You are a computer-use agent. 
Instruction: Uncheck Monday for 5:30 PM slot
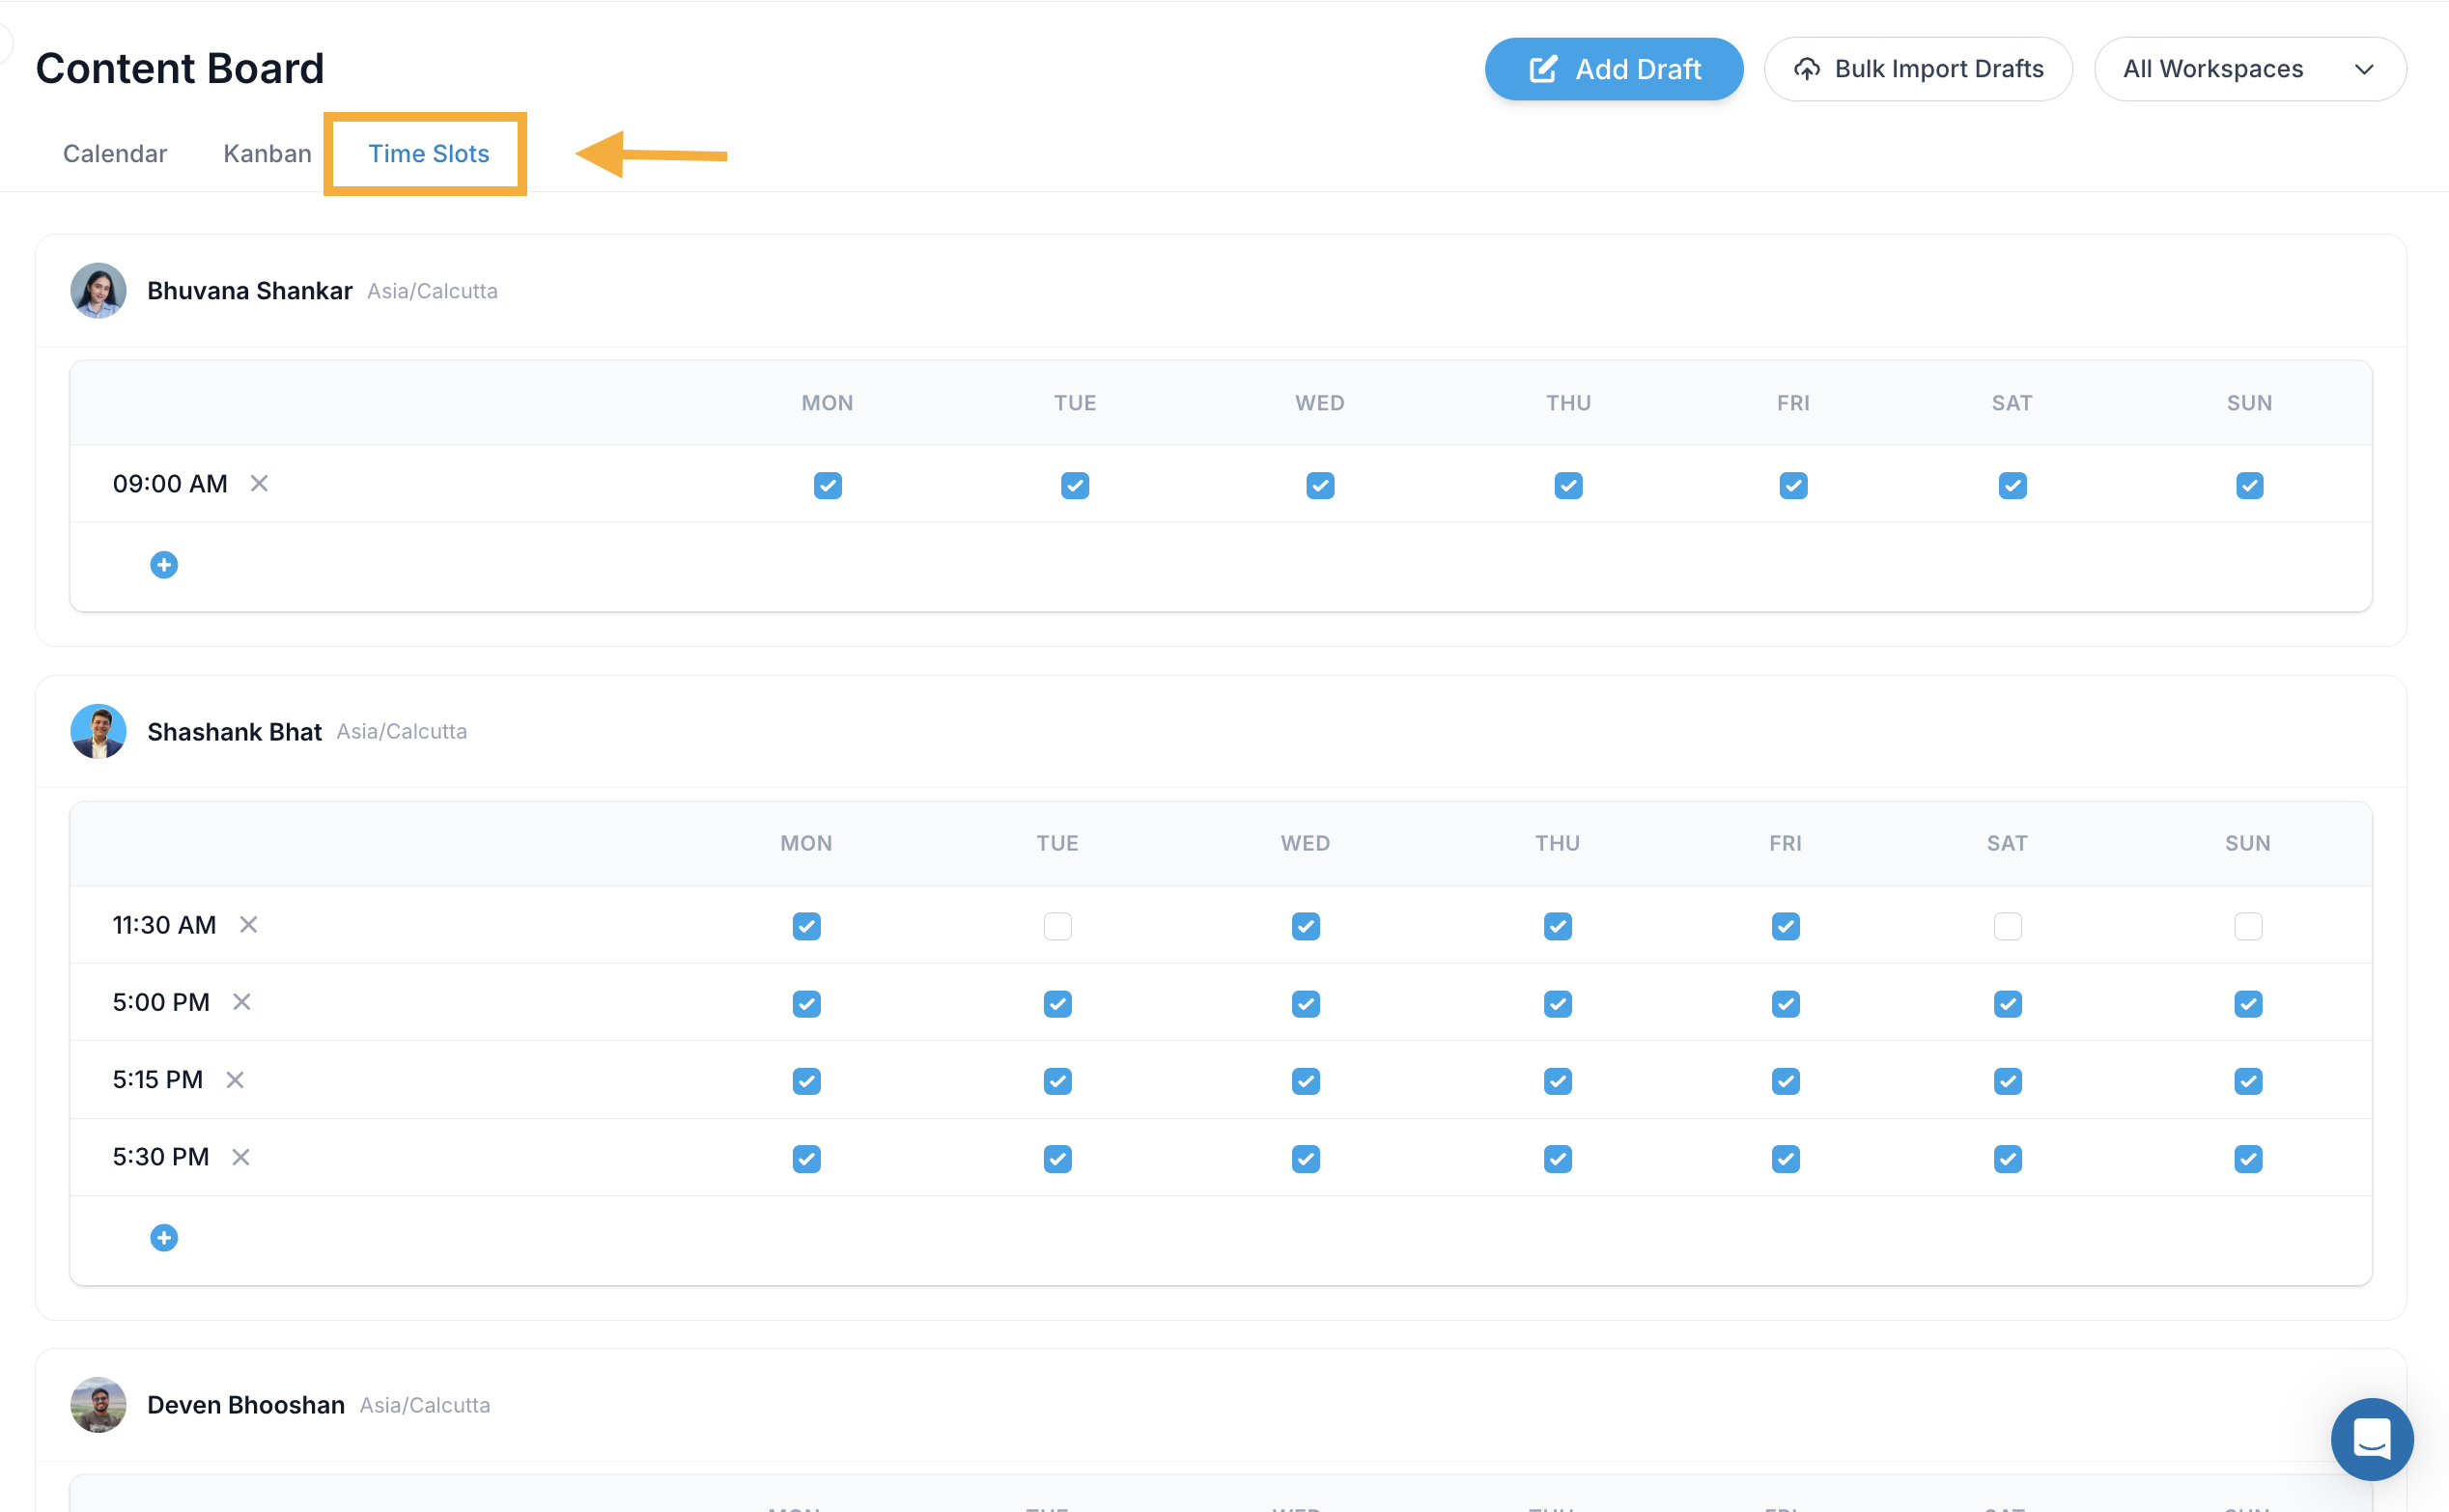tap(807, 1159)
